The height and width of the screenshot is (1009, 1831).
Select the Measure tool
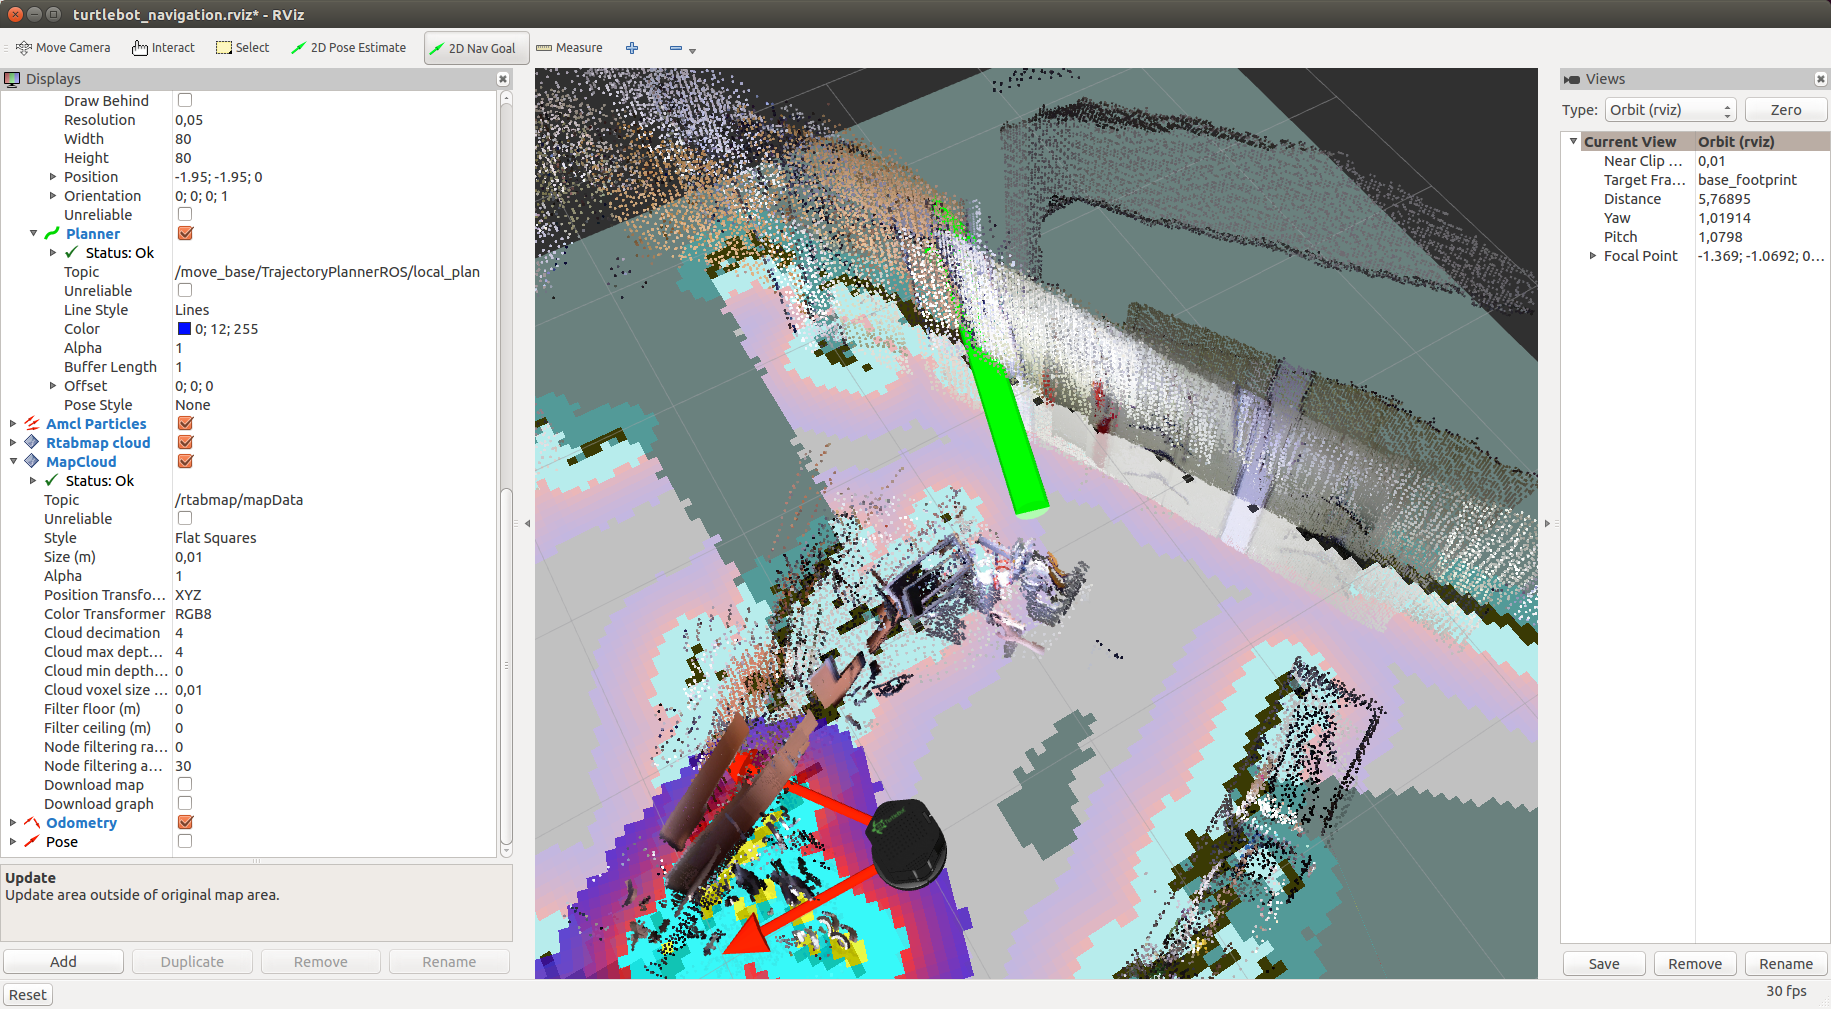click(569, 48)
